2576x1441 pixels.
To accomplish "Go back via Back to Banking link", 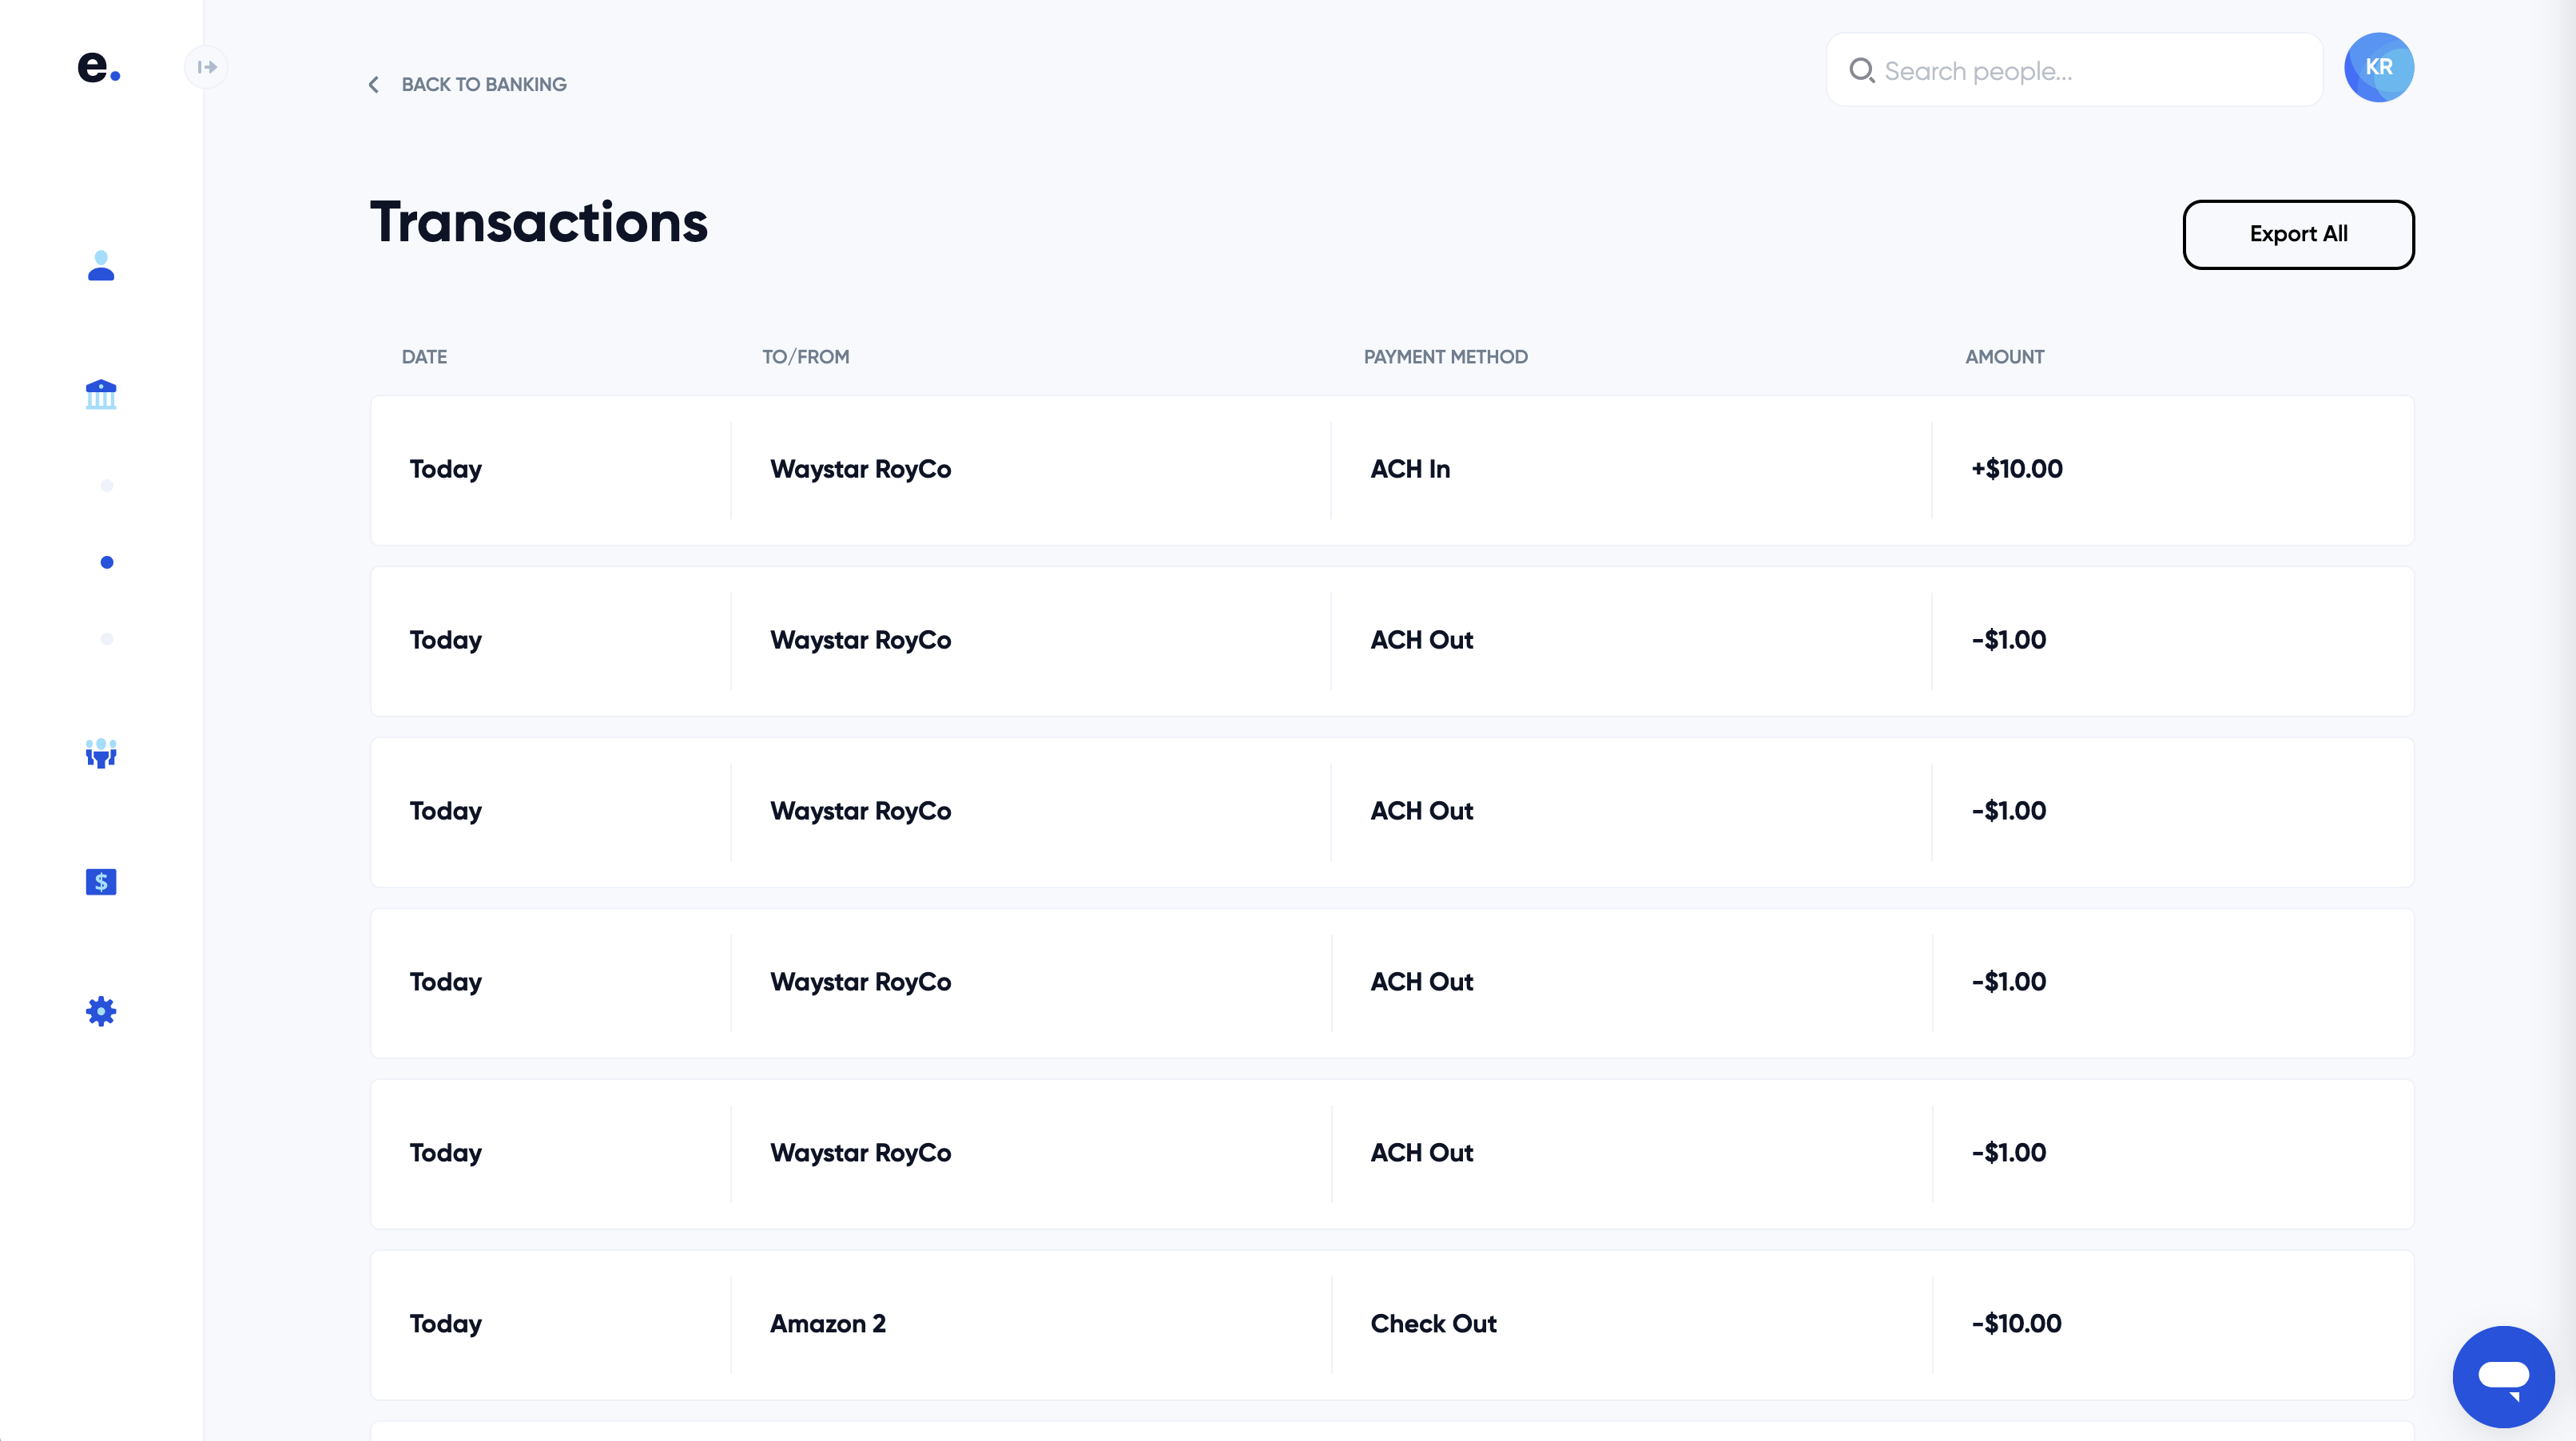I will pos(483,85).
